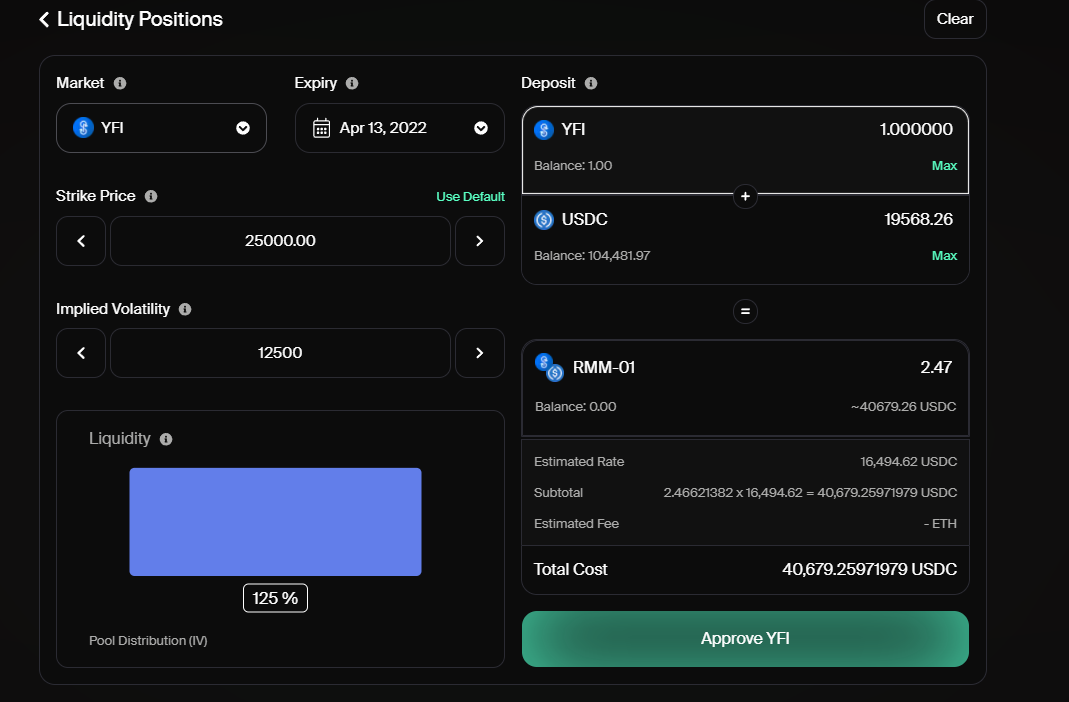Click the plus icon between deposits

[x=745, y=196]
